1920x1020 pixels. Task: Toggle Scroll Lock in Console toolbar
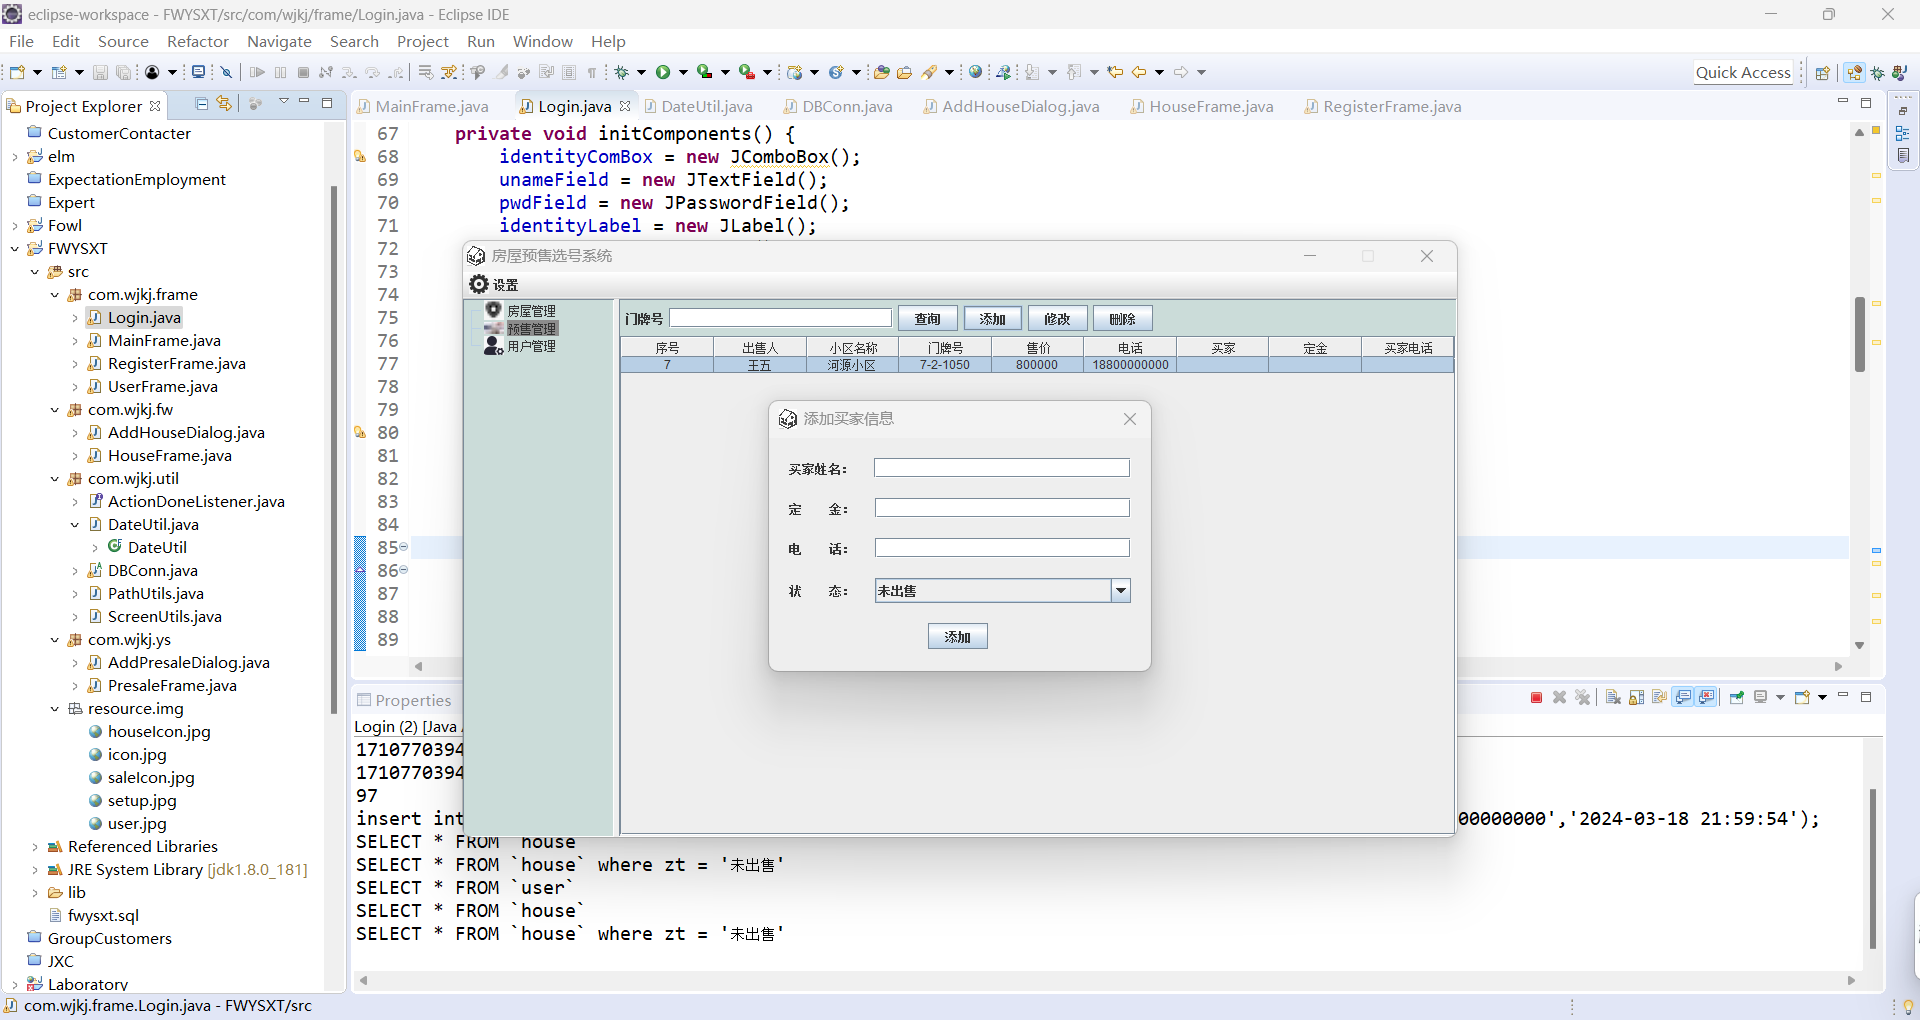(x=1636, y=697)
